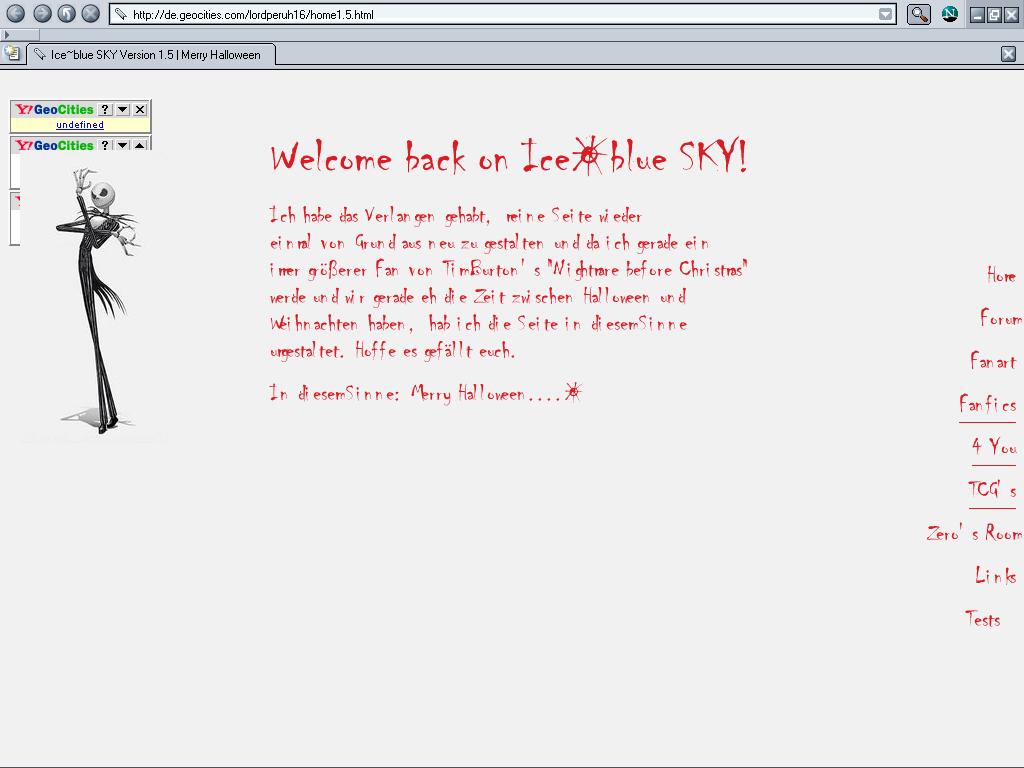Click the line beginning 'Weihnachten haben'
The width and height of the screenshot is (1024, 768).
(479, 324)
